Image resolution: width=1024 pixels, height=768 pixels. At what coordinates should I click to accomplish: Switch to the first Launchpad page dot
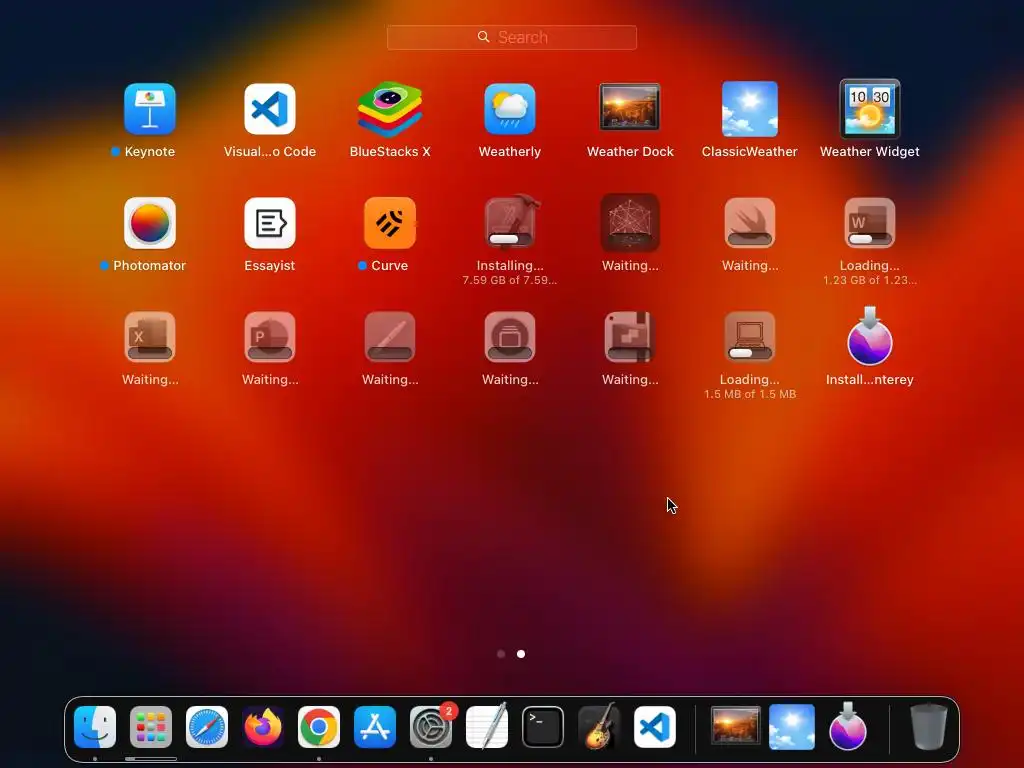pos(501,654)
